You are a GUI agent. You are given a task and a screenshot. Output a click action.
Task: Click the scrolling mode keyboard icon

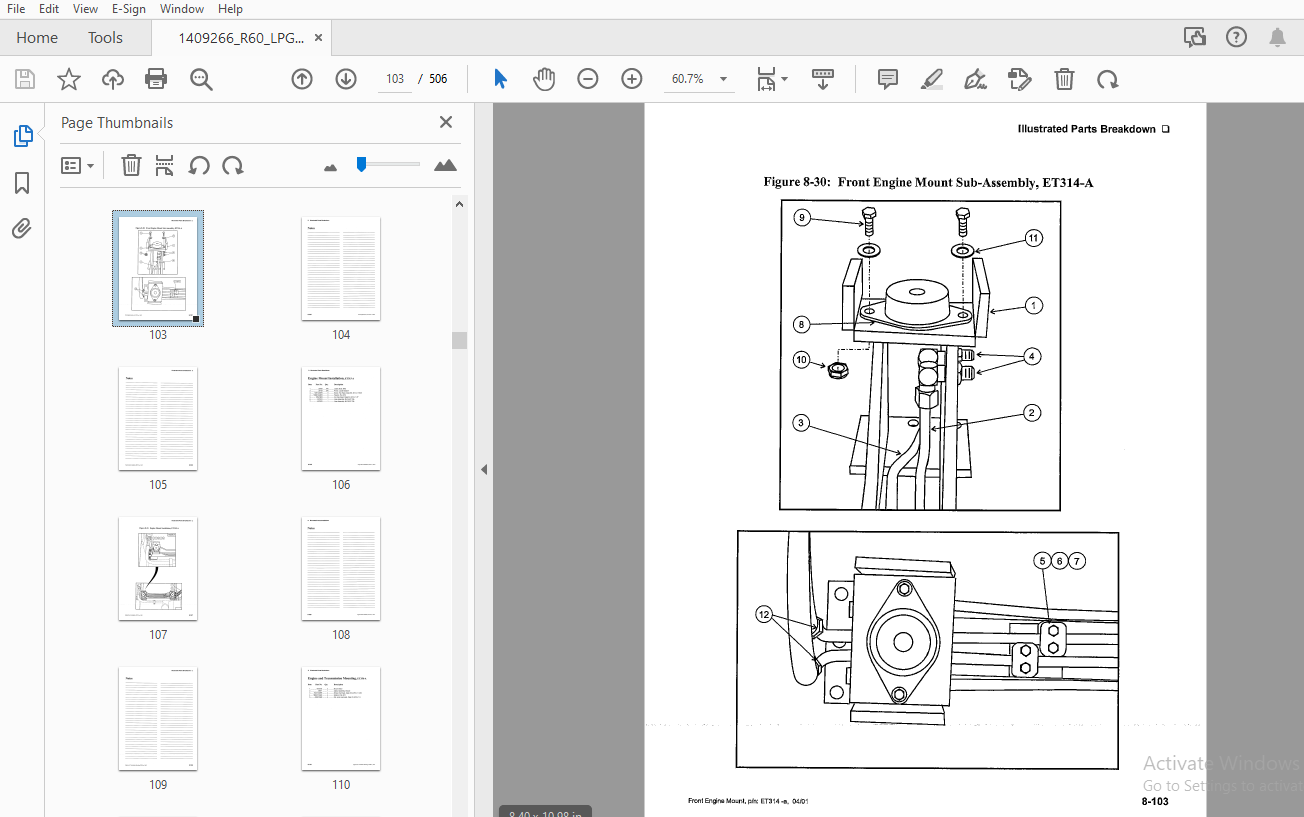tap(823, 79)
